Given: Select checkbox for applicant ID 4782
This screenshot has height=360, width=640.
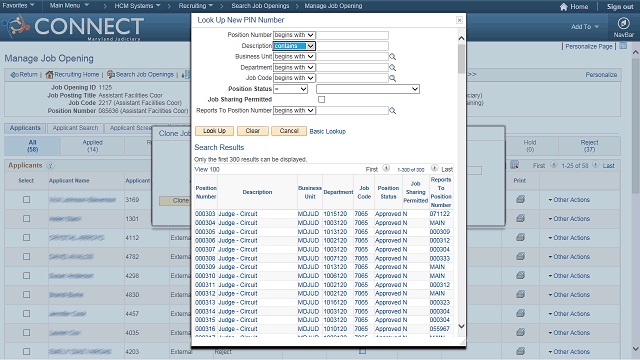Looking at the screenshot, I should pos(27,256).
